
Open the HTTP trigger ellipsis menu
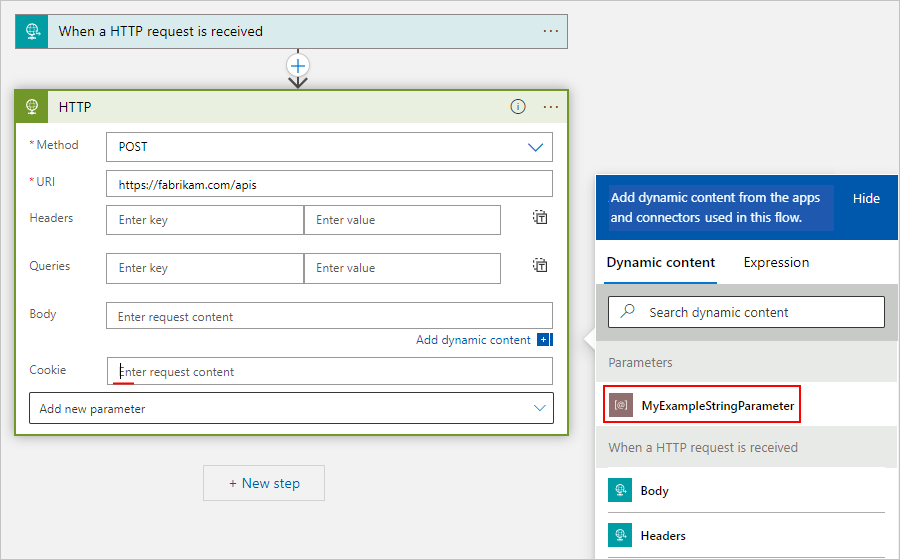pos(551,31)
